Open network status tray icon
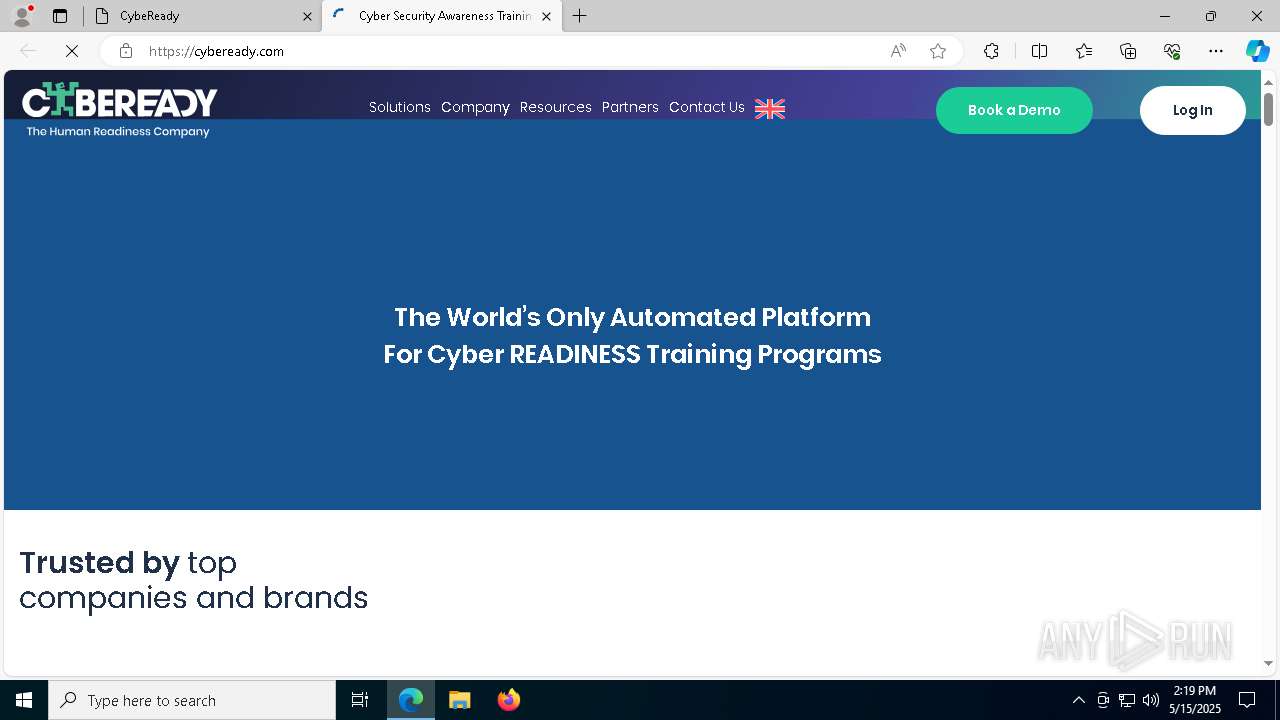 (1127, 700)
